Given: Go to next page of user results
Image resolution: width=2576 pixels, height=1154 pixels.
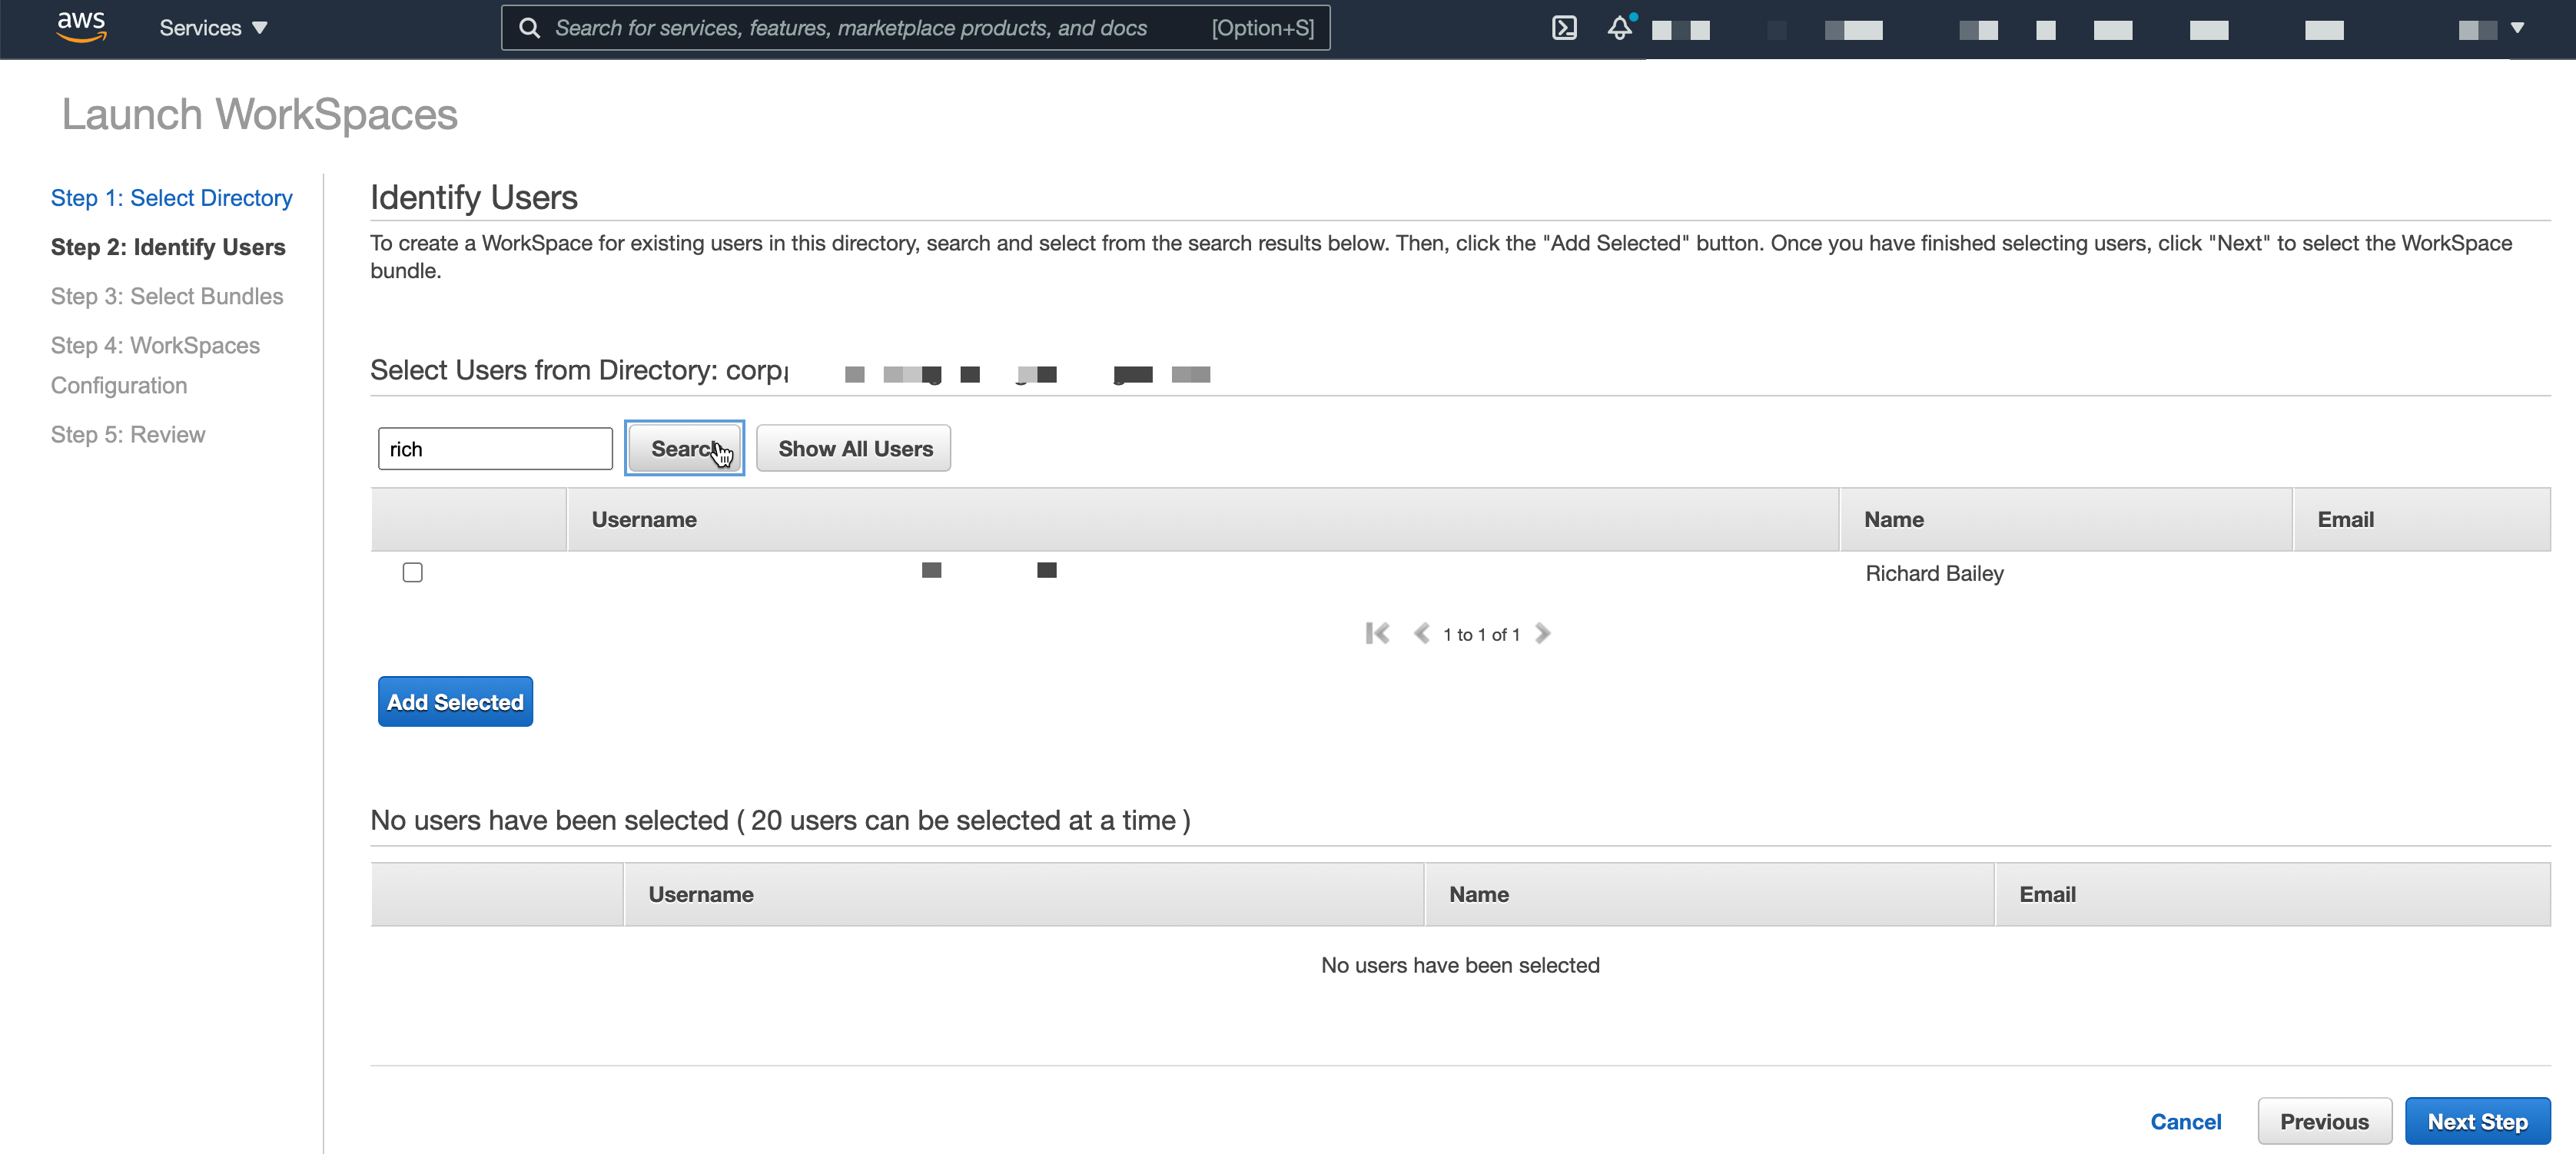Looking at the screenshot, I should click(x=1542, y=633).
